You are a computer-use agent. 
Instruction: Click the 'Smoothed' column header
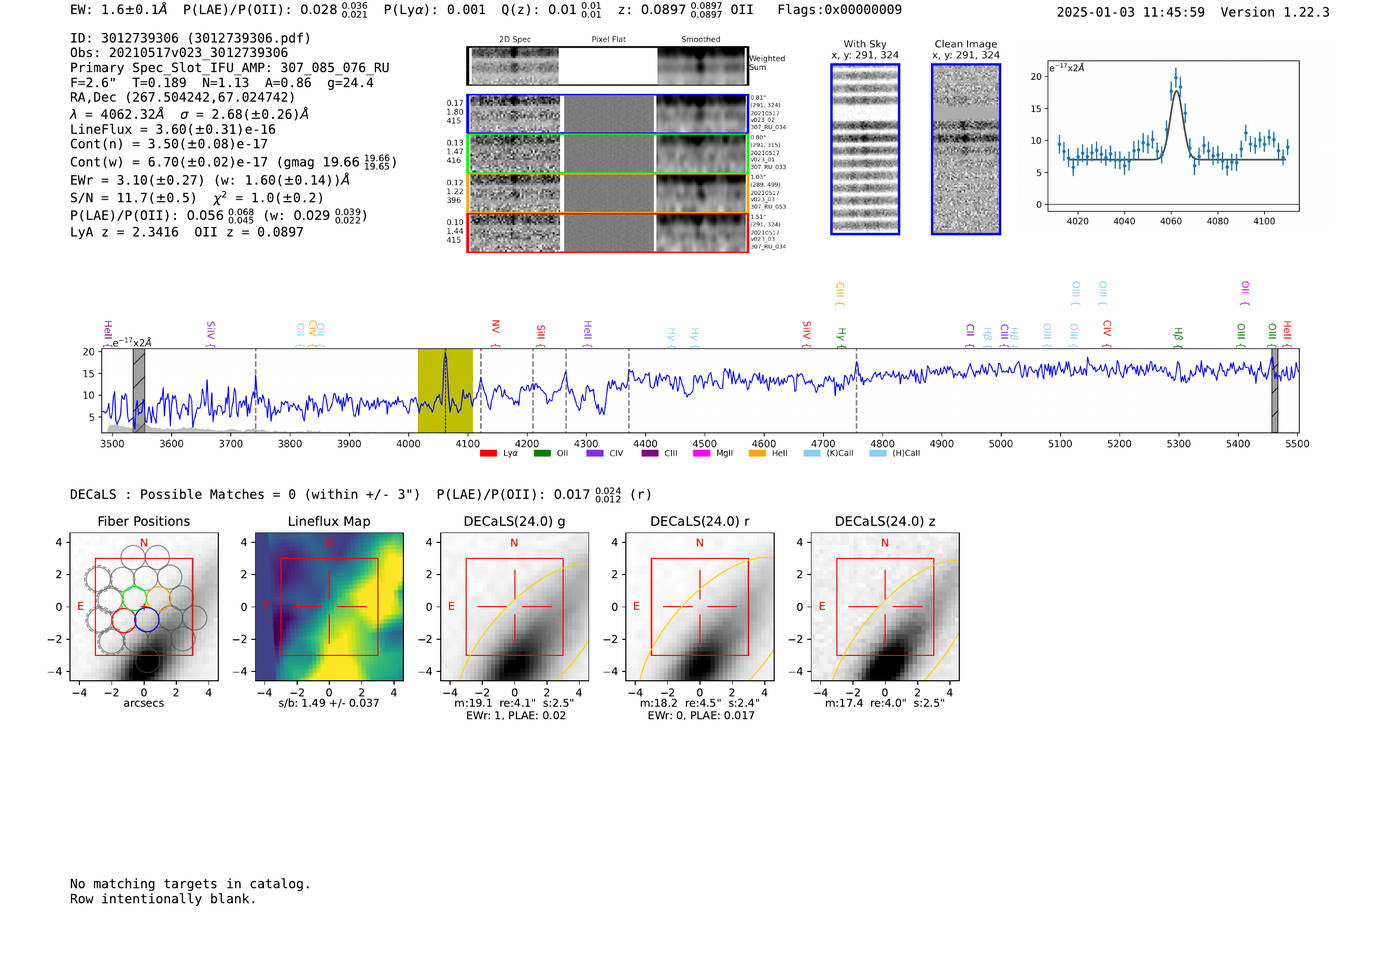point(701,39)
